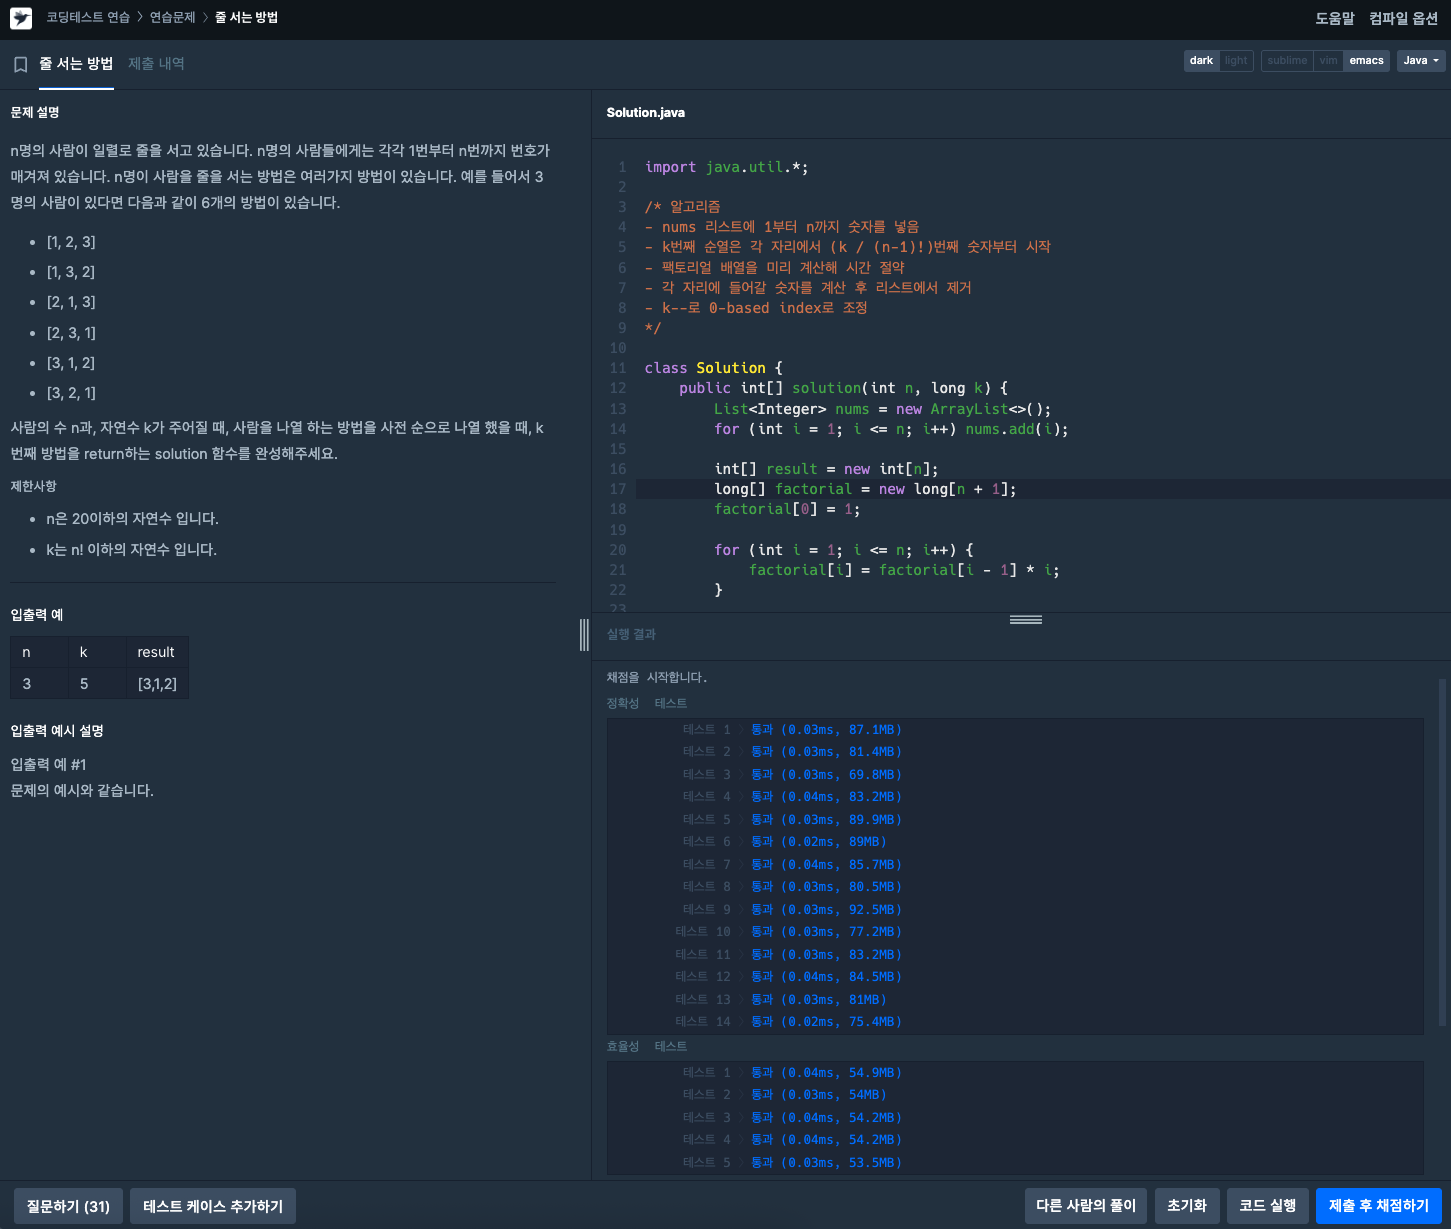The width and height of the screenshot is (1451, 1229).
Task: Open 컴파일 옵션
Action: [x=1403, y=18]
